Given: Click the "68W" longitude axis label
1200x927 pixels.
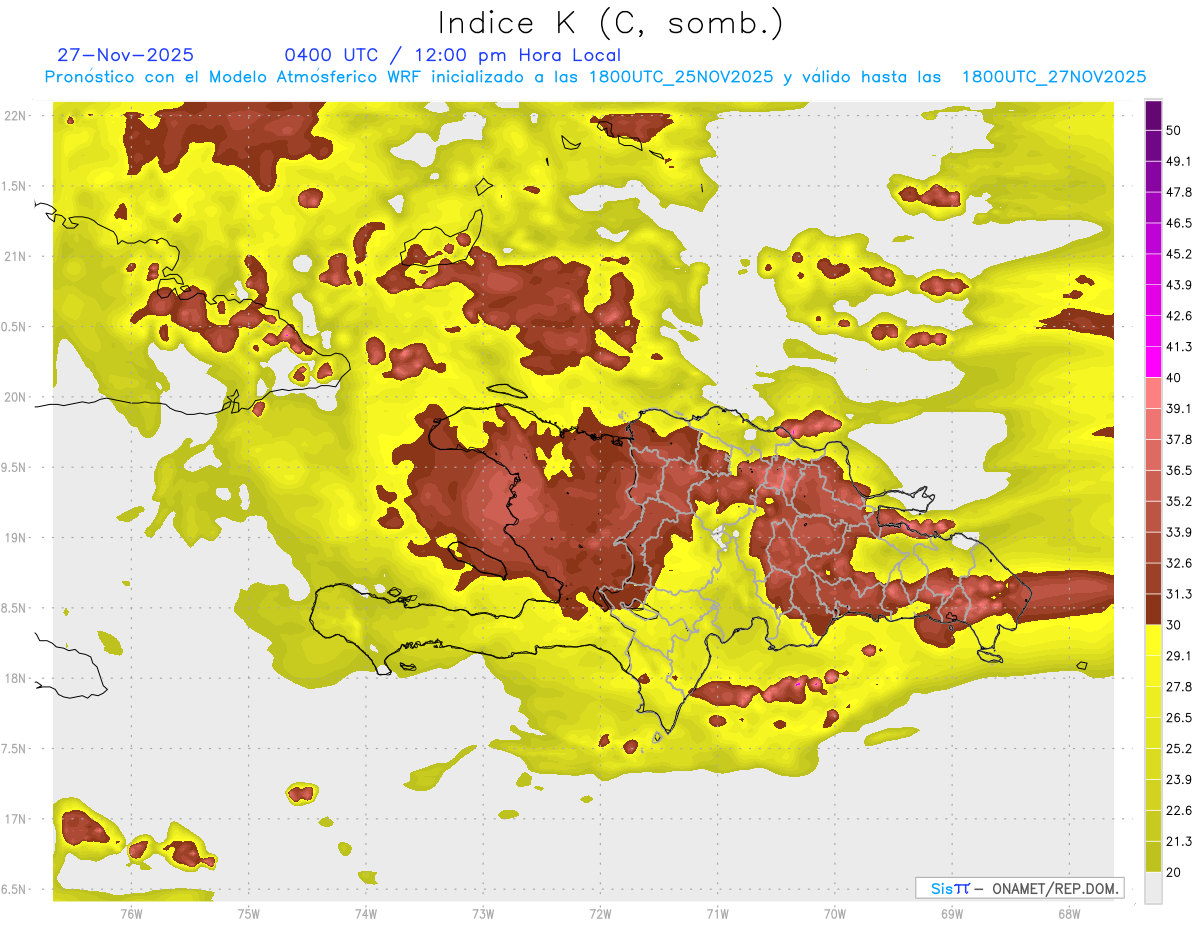Looking at the screenshot, I should pyautogui.click(x=1068, y=913).
